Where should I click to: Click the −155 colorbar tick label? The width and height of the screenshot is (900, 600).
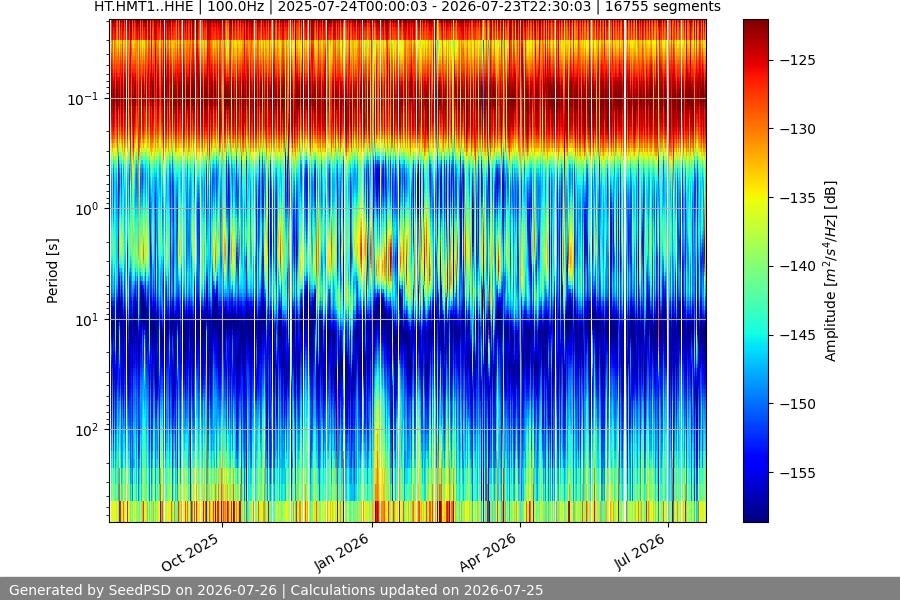[x=798, y=473]
